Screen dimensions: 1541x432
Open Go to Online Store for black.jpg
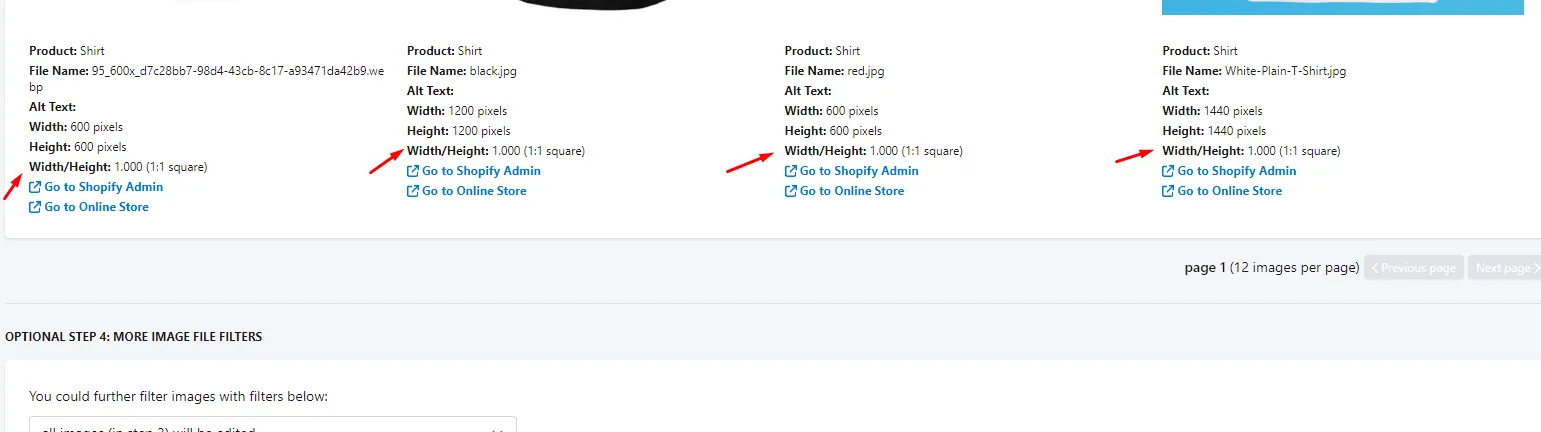[x=474, y=191]
